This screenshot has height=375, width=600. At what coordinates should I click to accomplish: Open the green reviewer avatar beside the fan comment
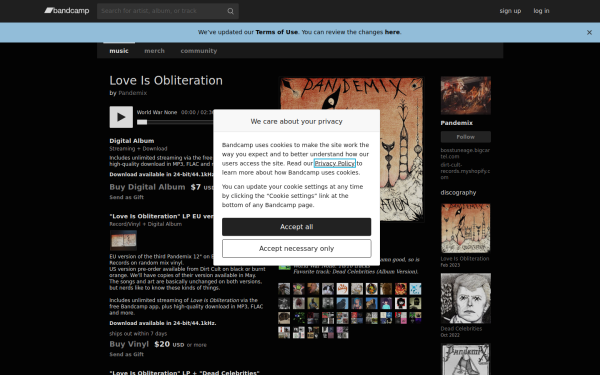pos(284,266)
